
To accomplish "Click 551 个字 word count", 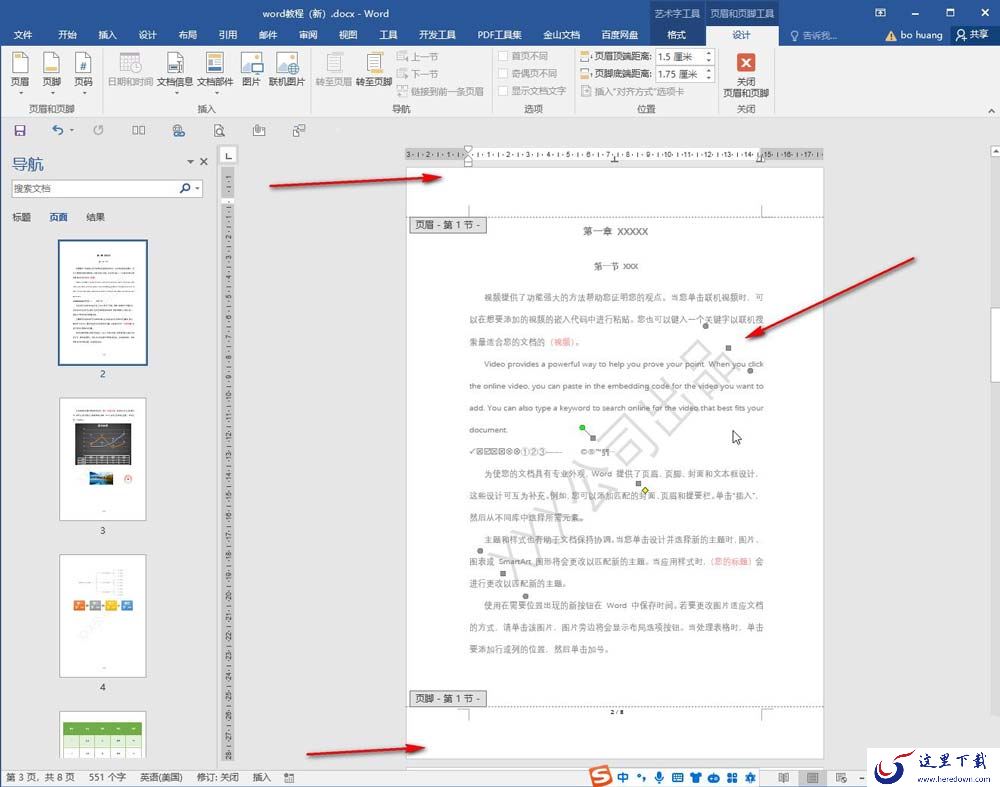I will [x=107, y=777].
